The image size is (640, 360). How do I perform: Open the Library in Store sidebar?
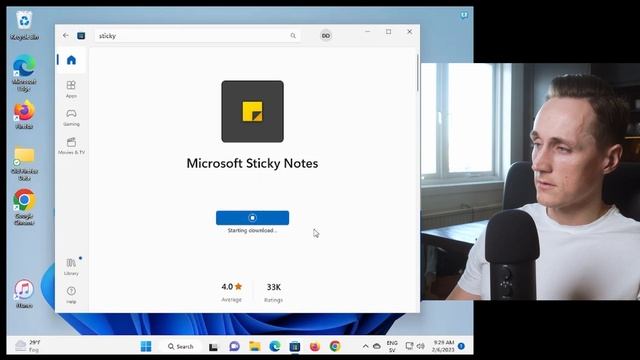point(71,267)
